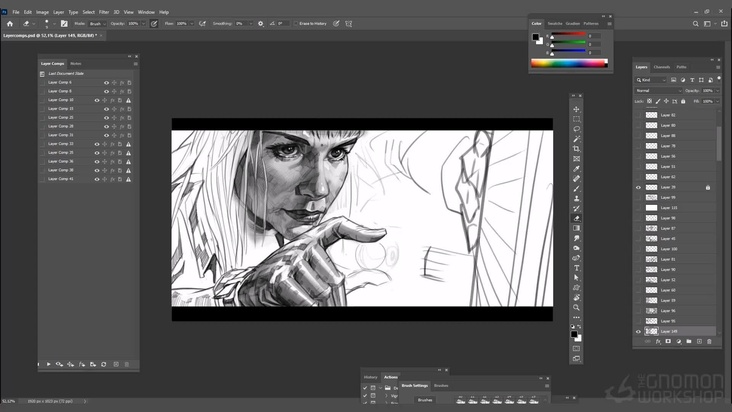This screenshot has width=732, height=412.
Task: Open the blending mode dropdown set to Normal
Action: coord(658,90)
